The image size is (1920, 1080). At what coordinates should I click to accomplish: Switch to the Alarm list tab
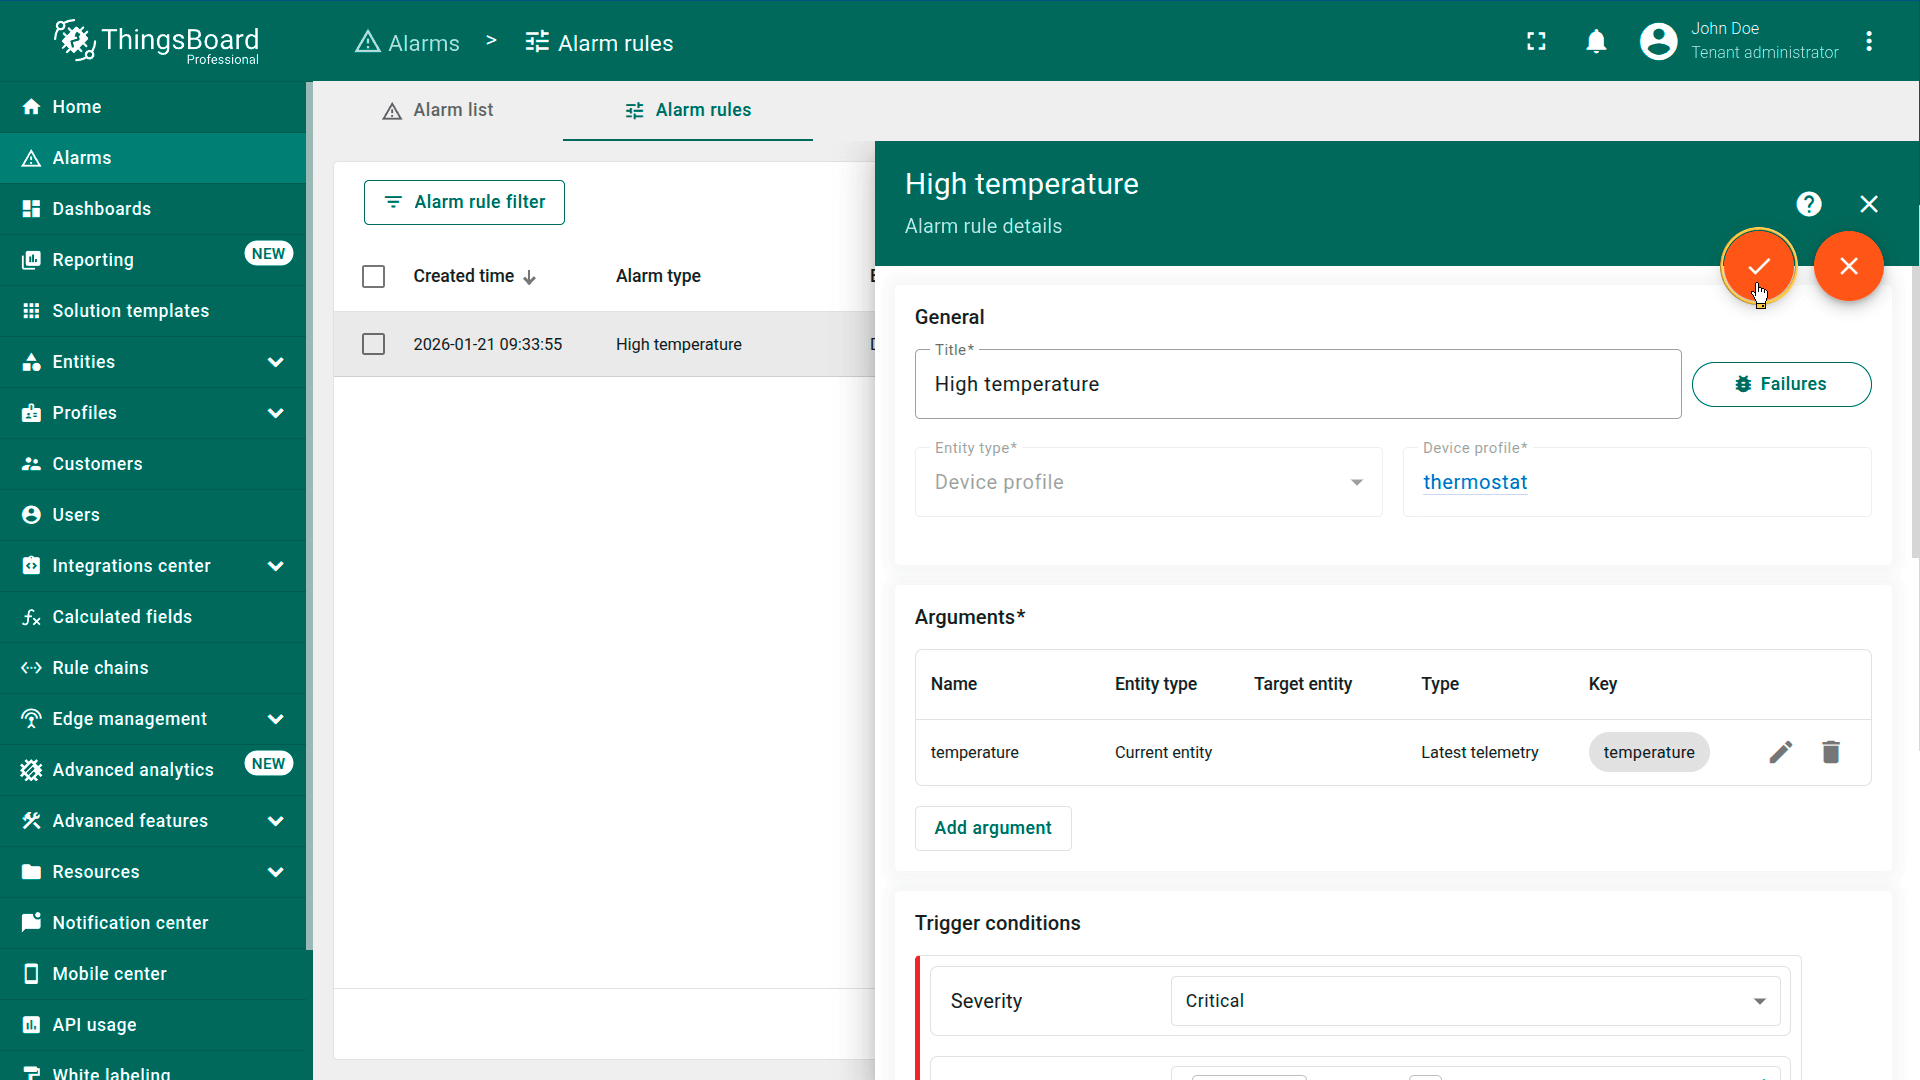pyautogui.click(x=438, y=110)
